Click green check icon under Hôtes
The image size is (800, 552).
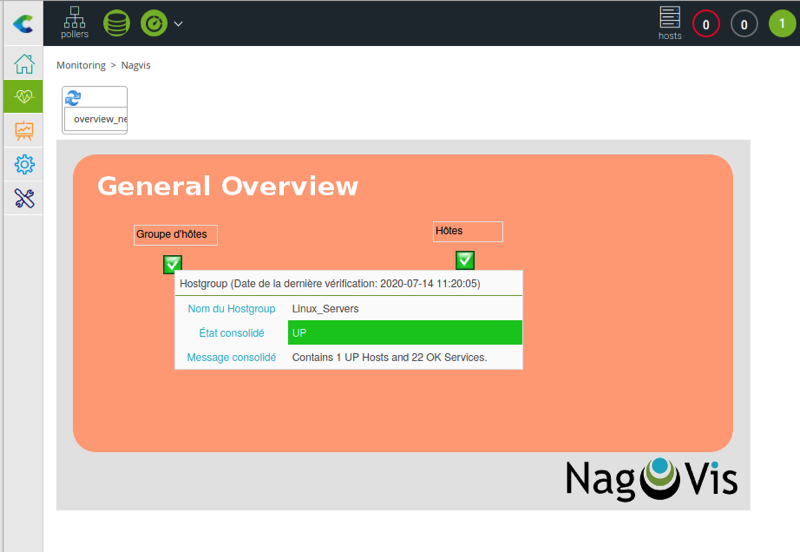(x=465, y=260)
